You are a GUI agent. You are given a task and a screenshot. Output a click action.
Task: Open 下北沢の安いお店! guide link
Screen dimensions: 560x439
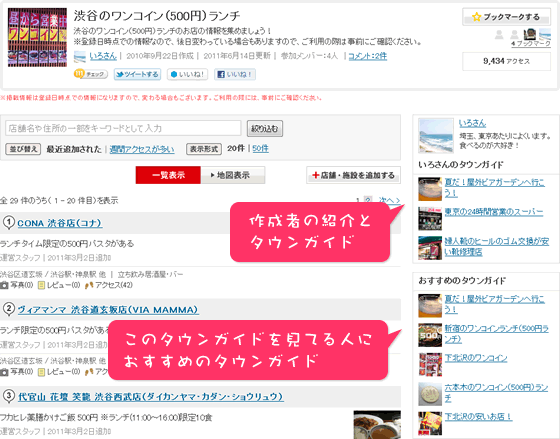click(479, 416)
